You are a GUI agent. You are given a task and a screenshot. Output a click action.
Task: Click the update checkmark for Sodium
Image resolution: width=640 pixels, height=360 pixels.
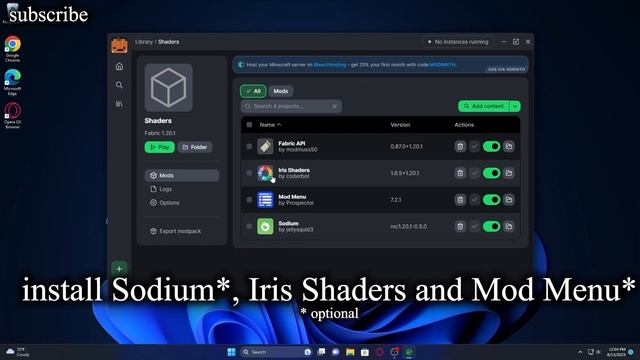(474, 226)
